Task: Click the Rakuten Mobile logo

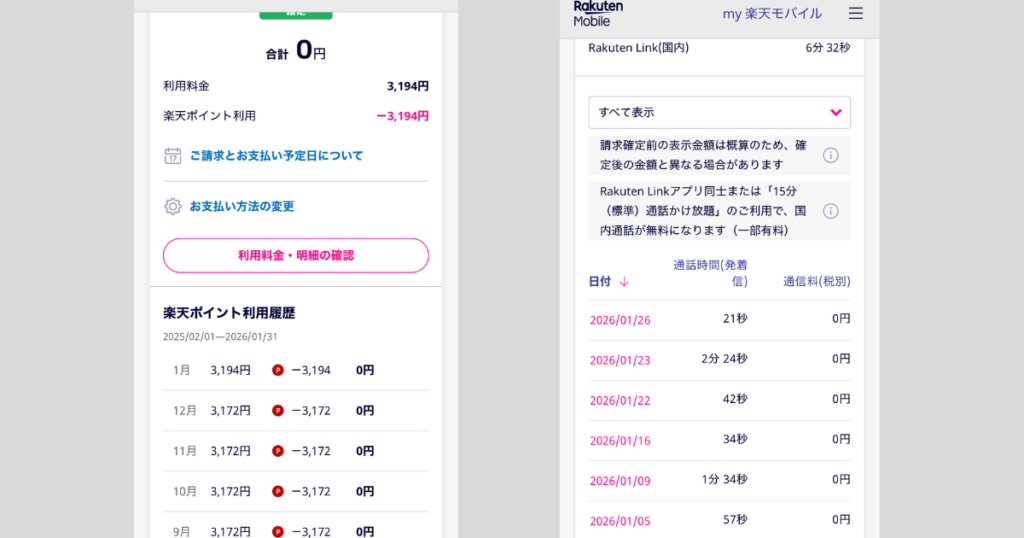Action: click(598, 13)
